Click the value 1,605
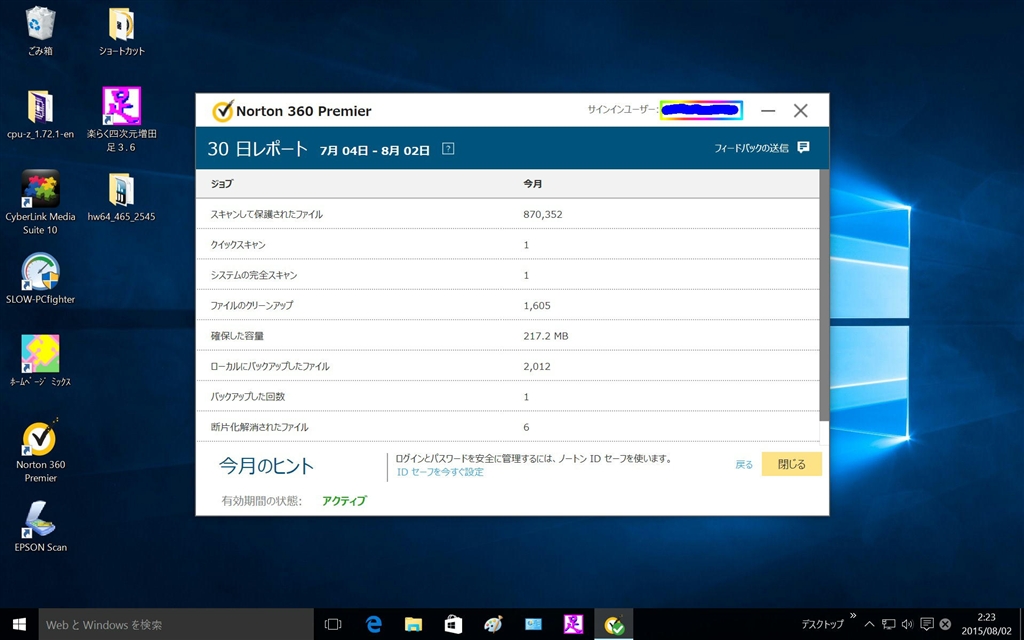1024x640 pixels. point(537,306)
